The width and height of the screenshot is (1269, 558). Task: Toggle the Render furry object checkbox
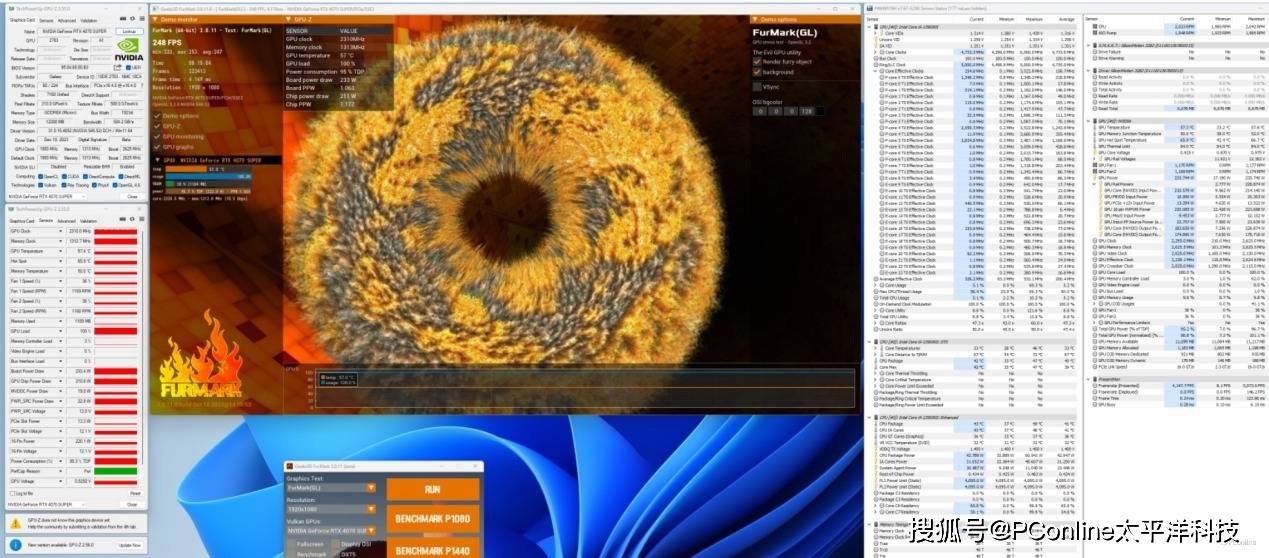coord(757,61)
